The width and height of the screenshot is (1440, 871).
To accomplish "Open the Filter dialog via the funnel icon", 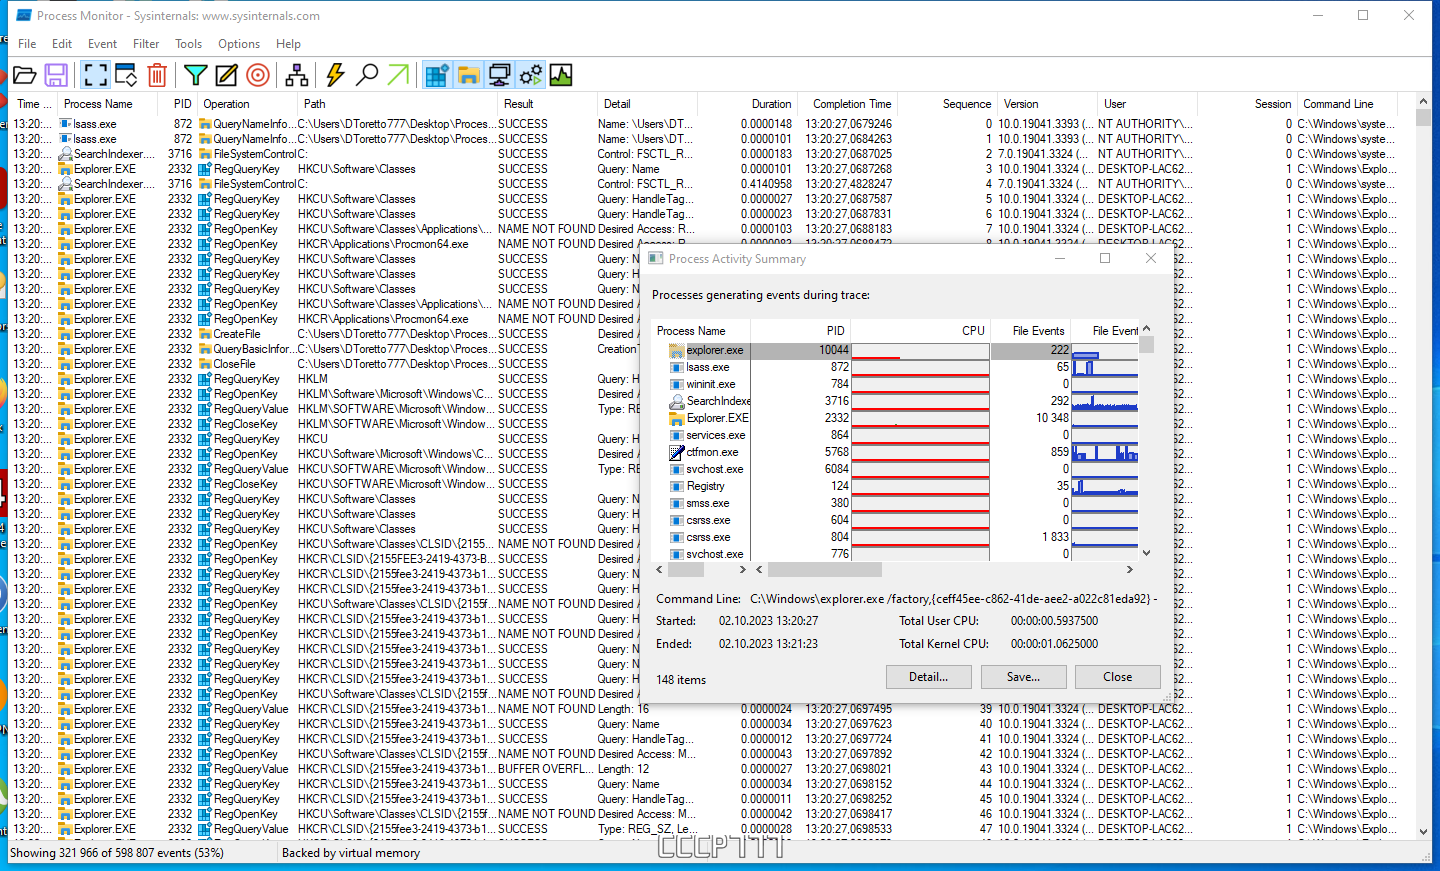I will click(196, 75).
